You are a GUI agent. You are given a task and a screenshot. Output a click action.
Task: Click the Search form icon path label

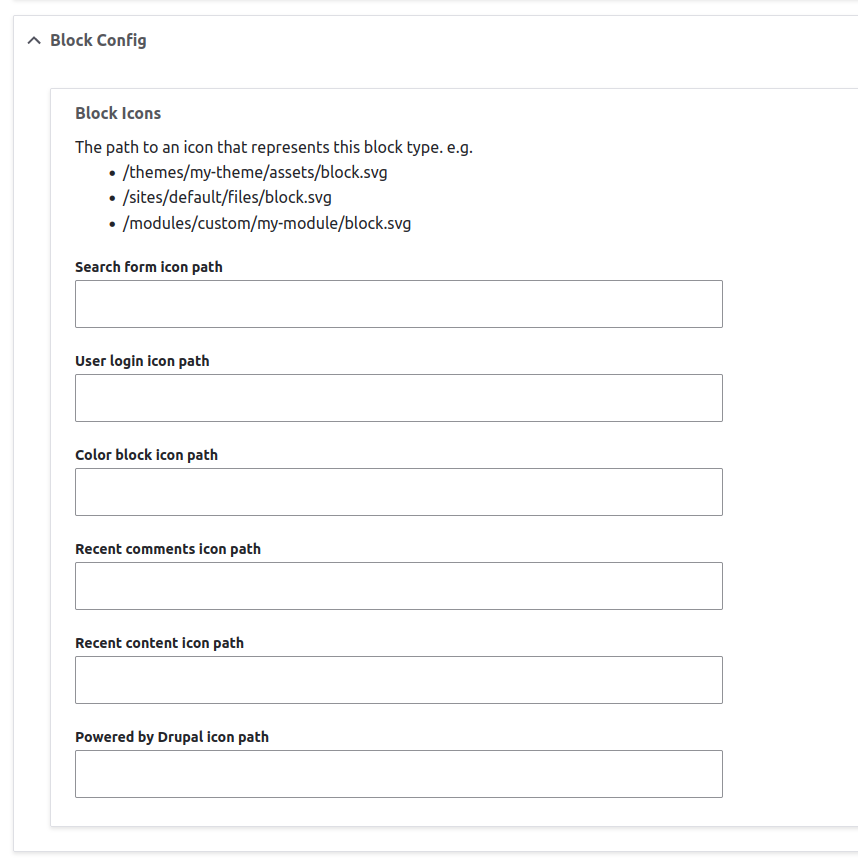[148, 267]
